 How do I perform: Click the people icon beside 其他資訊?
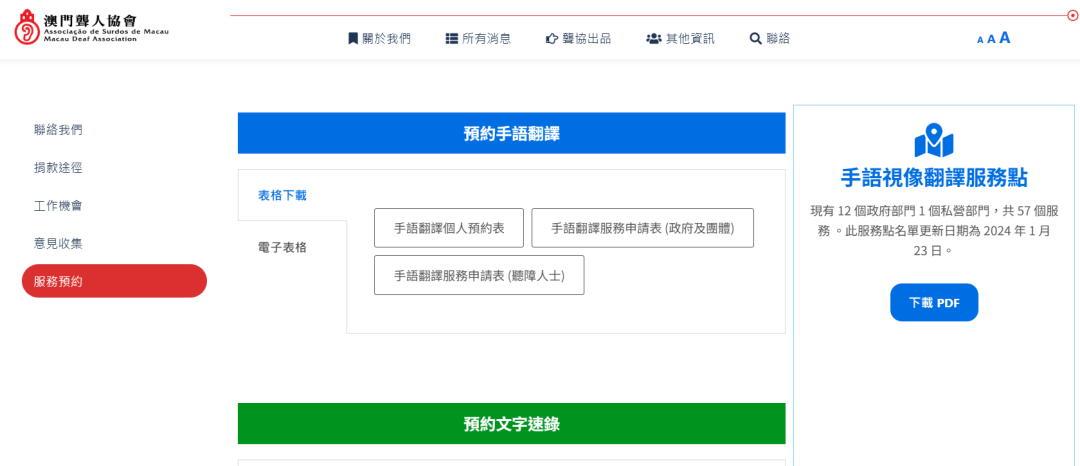tap(653, 38)
